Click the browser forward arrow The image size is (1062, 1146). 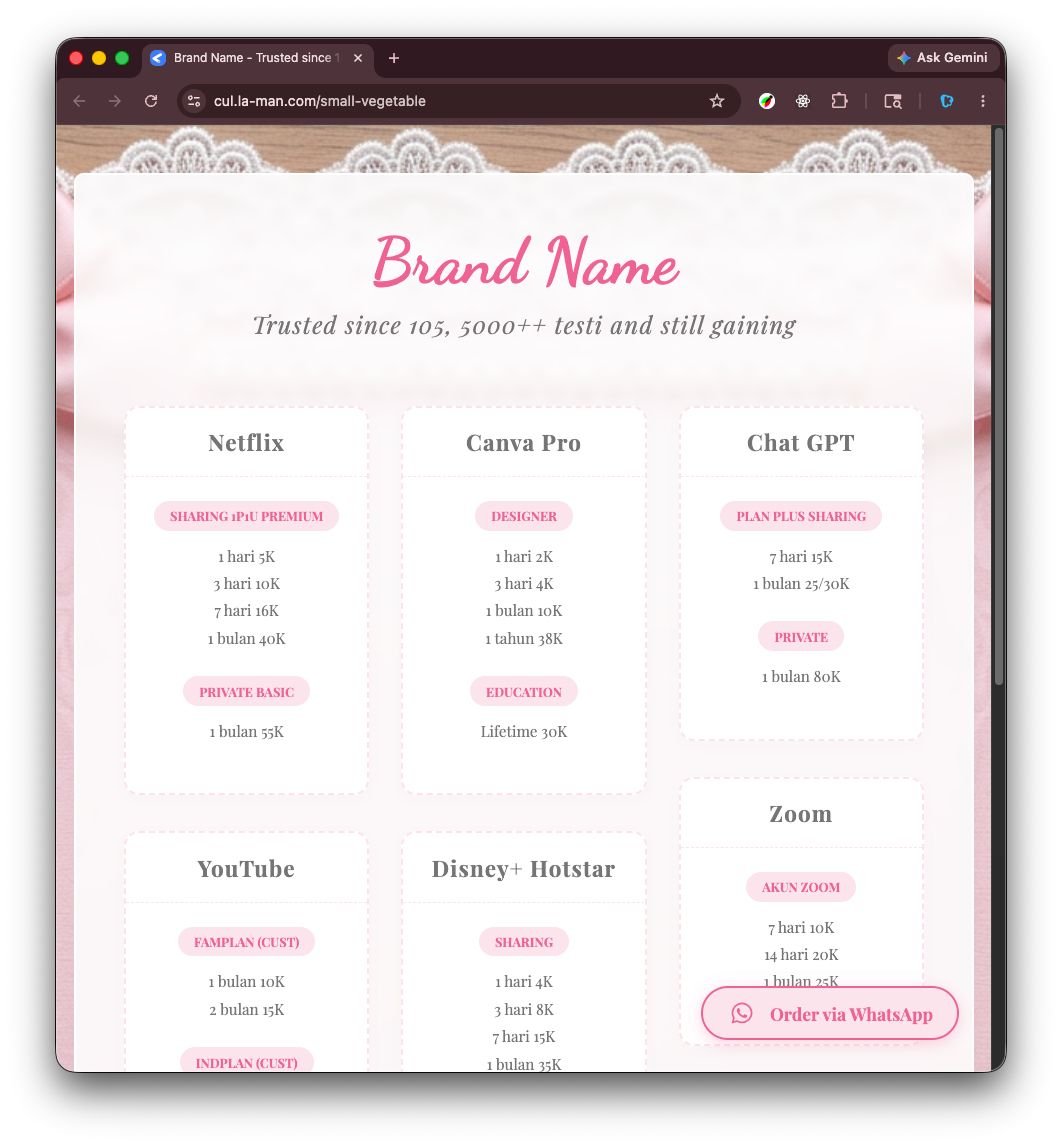[115, 101]
